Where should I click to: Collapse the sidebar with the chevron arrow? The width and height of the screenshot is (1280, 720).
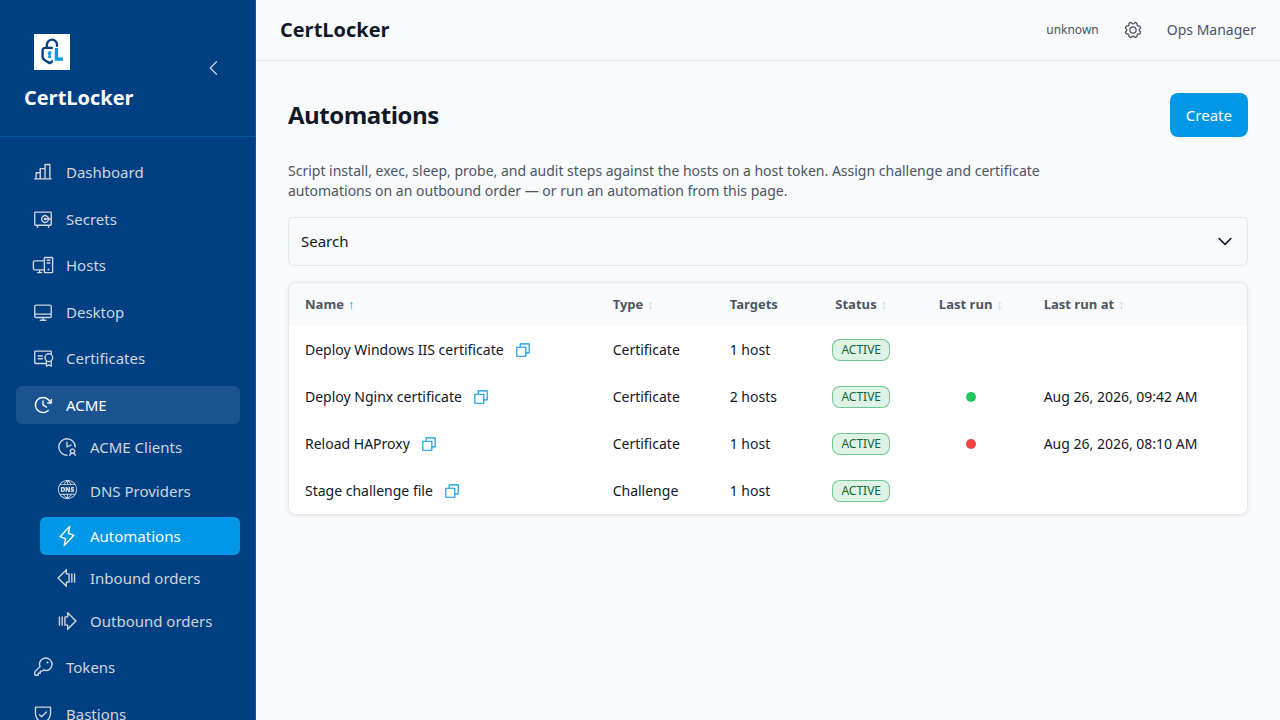pos(213,68)
